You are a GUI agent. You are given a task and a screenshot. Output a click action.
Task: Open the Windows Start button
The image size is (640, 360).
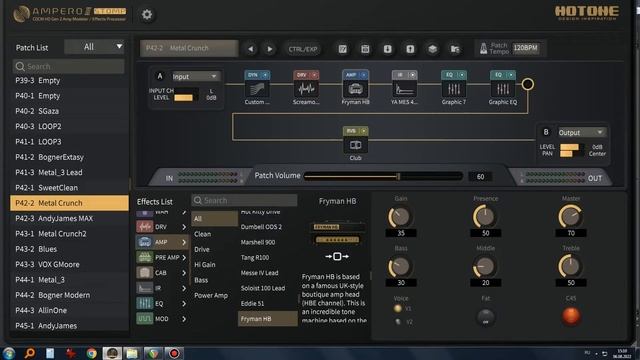(9, 353)
